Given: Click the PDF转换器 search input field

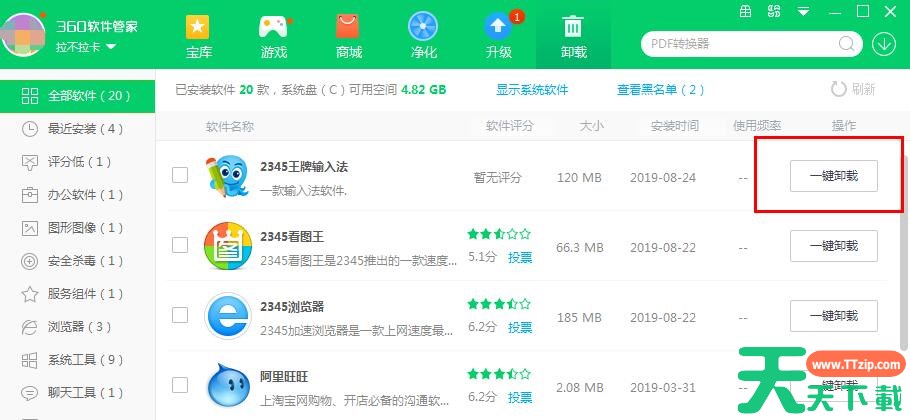Looking at the screenshot, I should (x=740, y=44).
